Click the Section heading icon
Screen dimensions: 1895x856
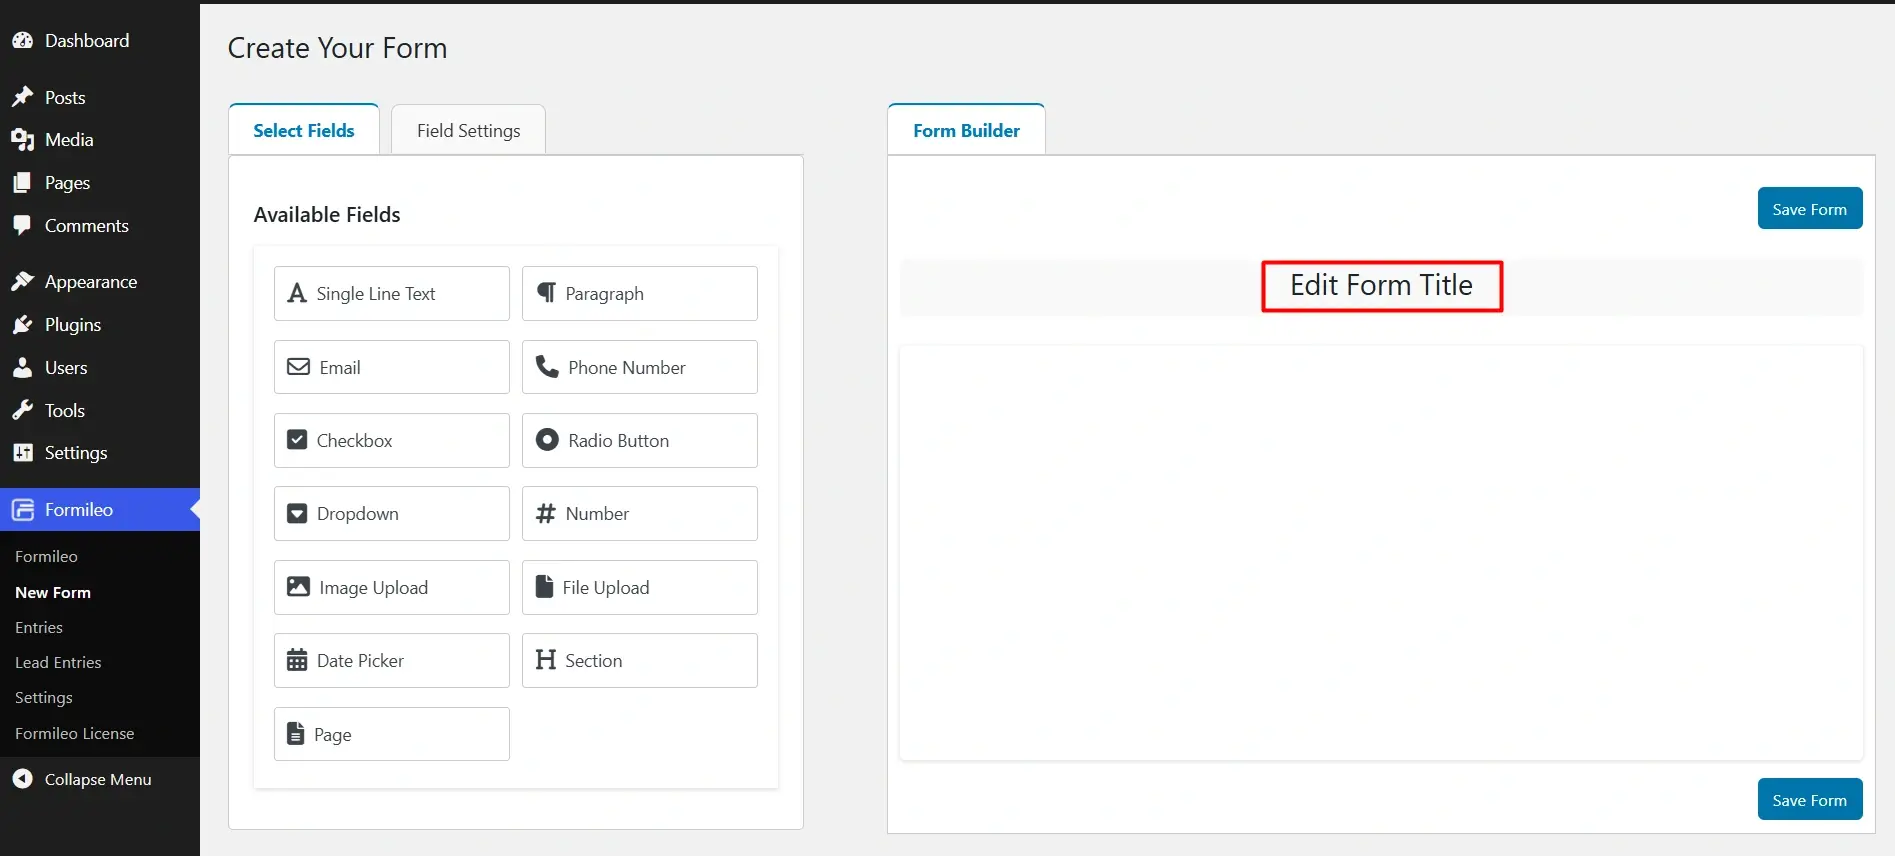point(545,660)
